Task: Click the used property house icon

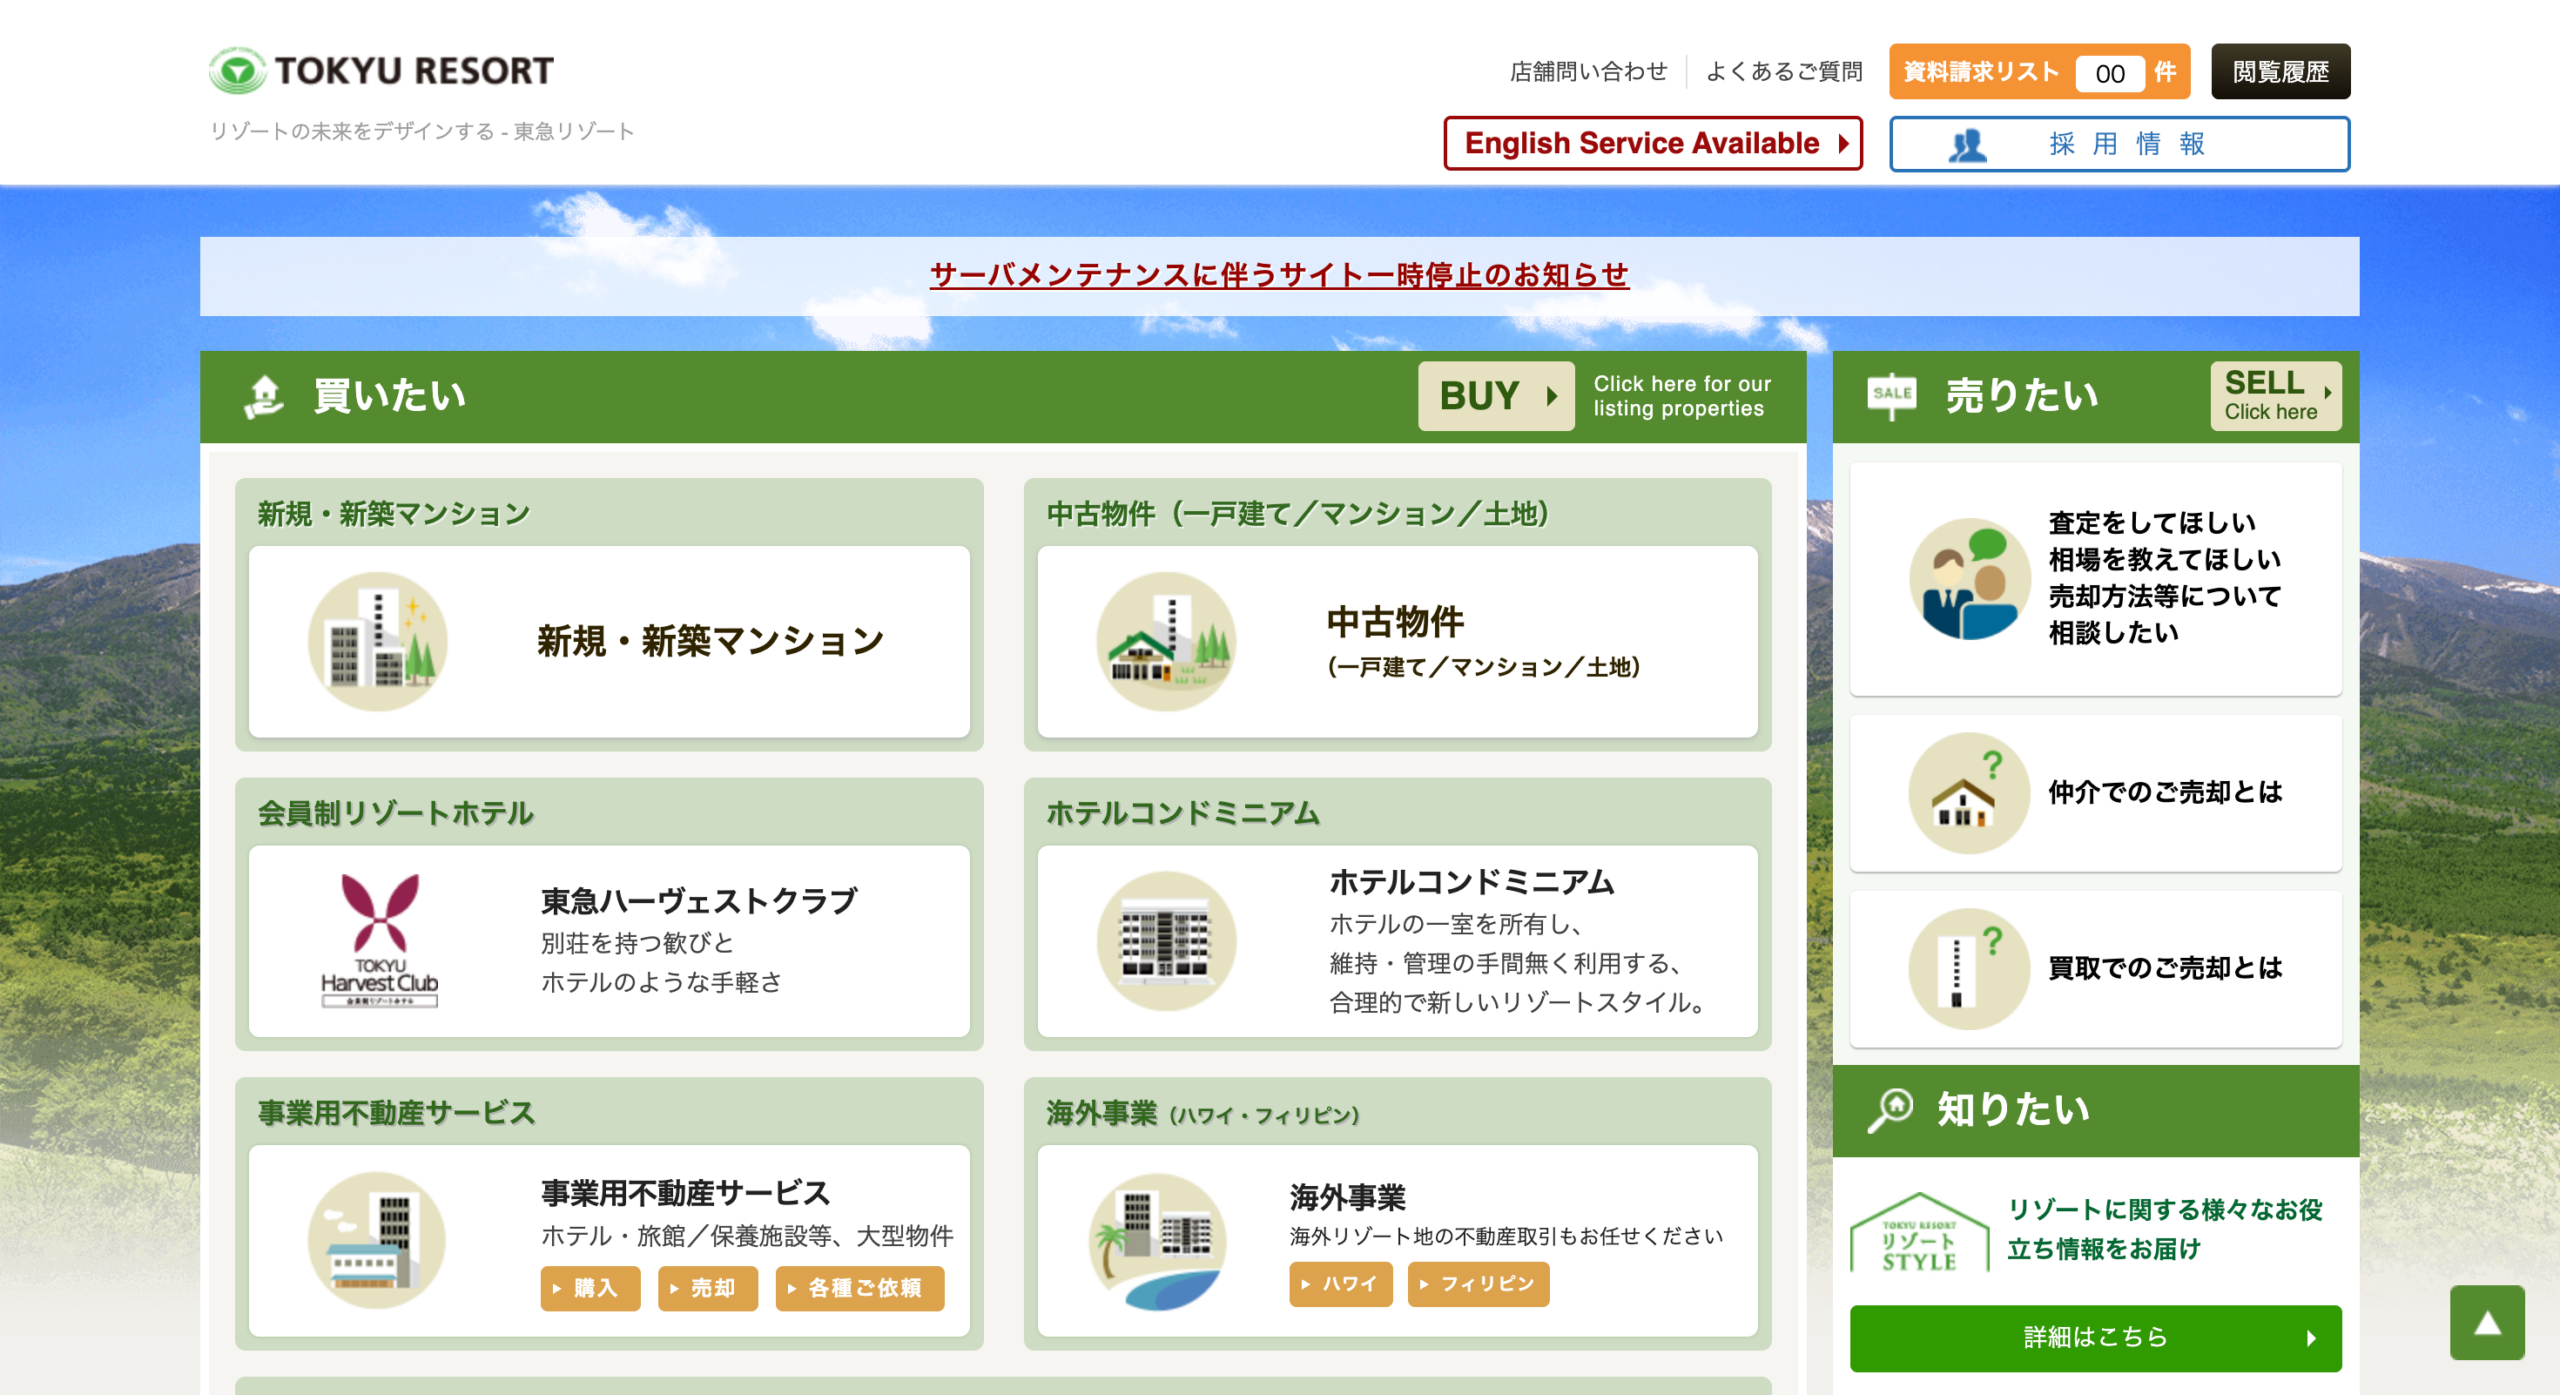Action: (1166, 642)
